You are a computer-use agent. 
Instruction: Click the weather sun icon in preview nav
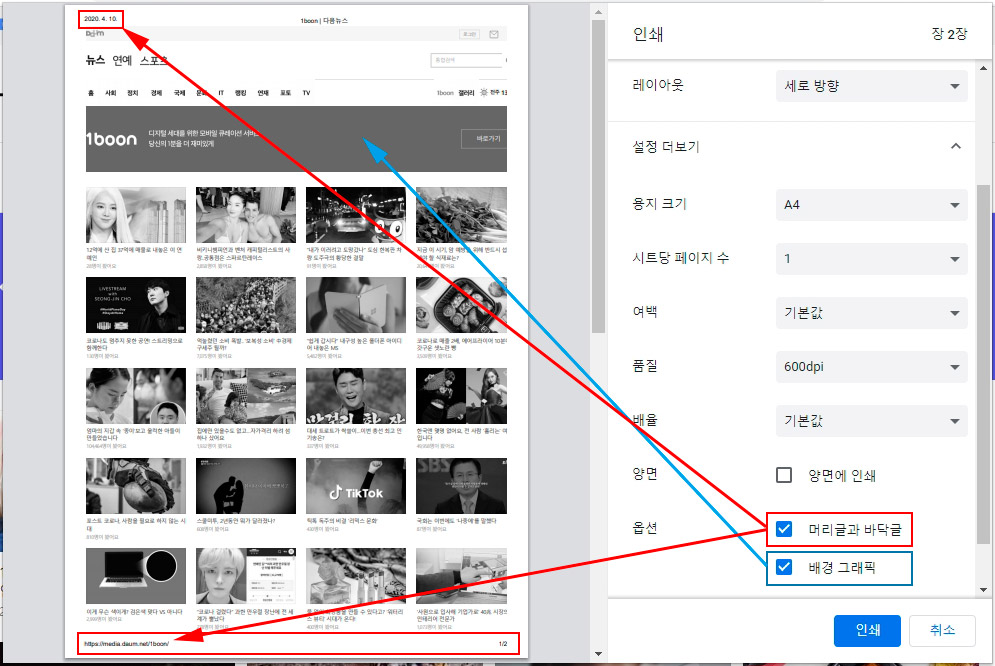pyautogui.click(x=484, y=93)
